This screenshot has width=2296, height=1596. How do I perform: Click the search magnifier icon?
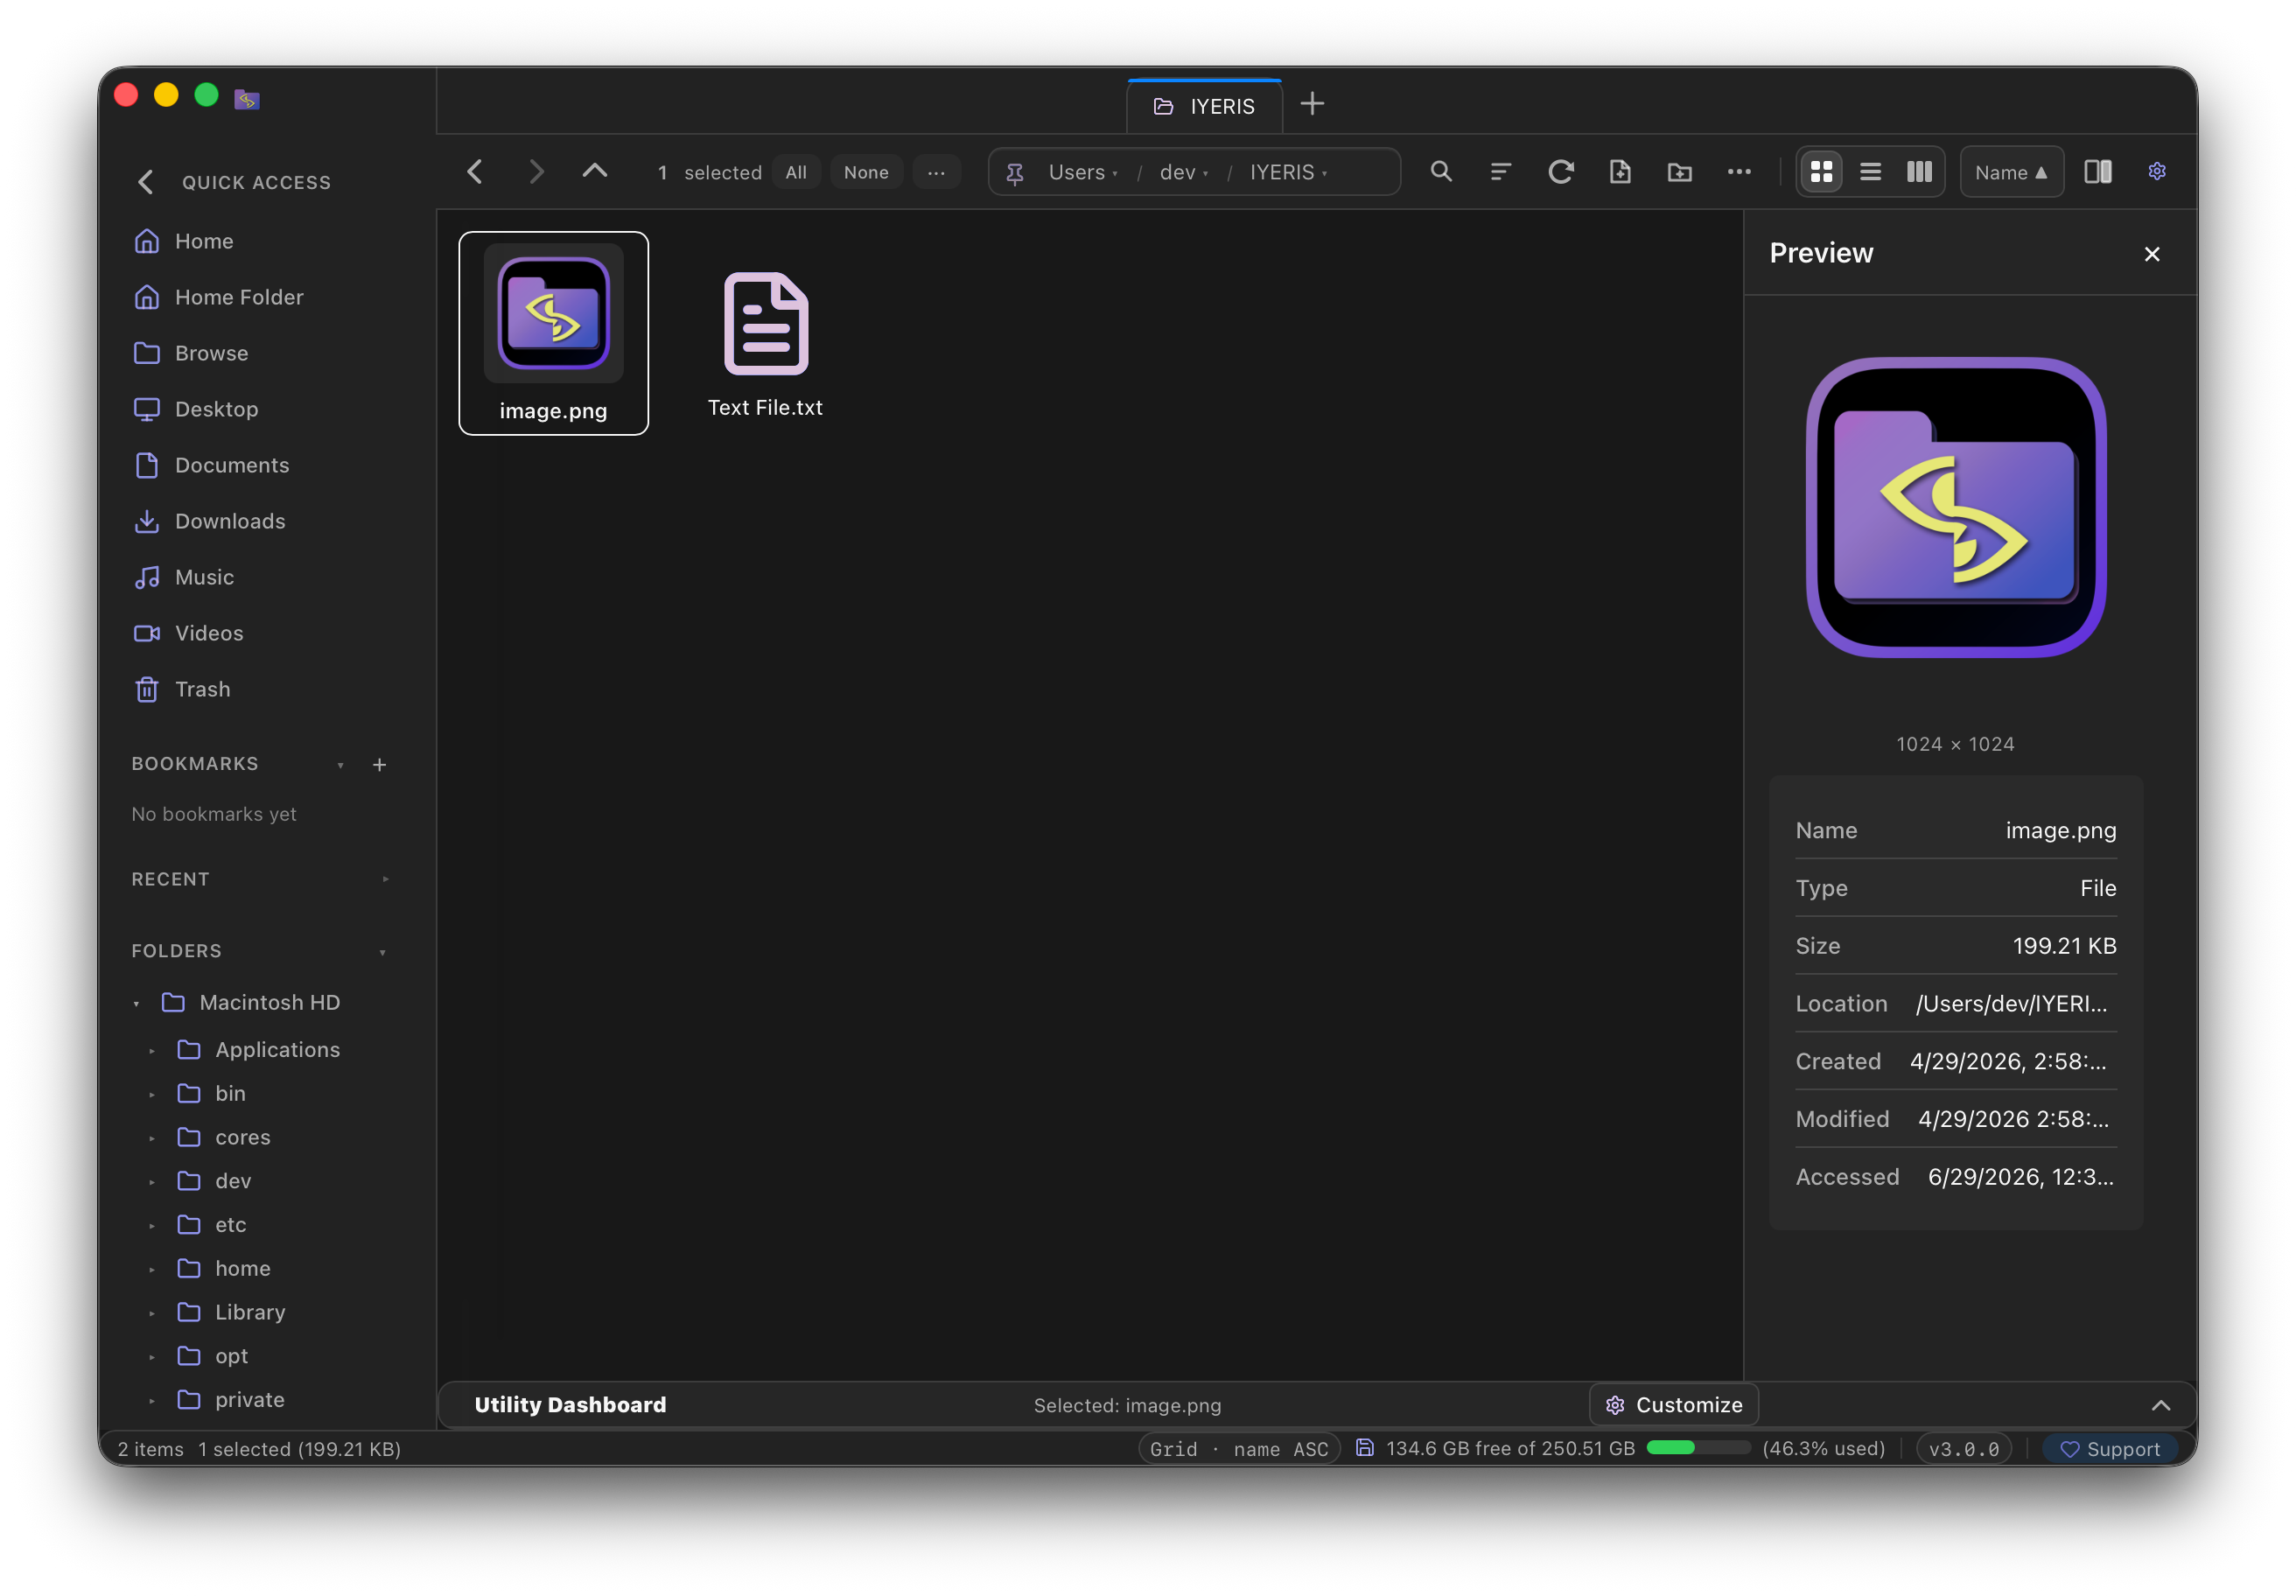1441,172
